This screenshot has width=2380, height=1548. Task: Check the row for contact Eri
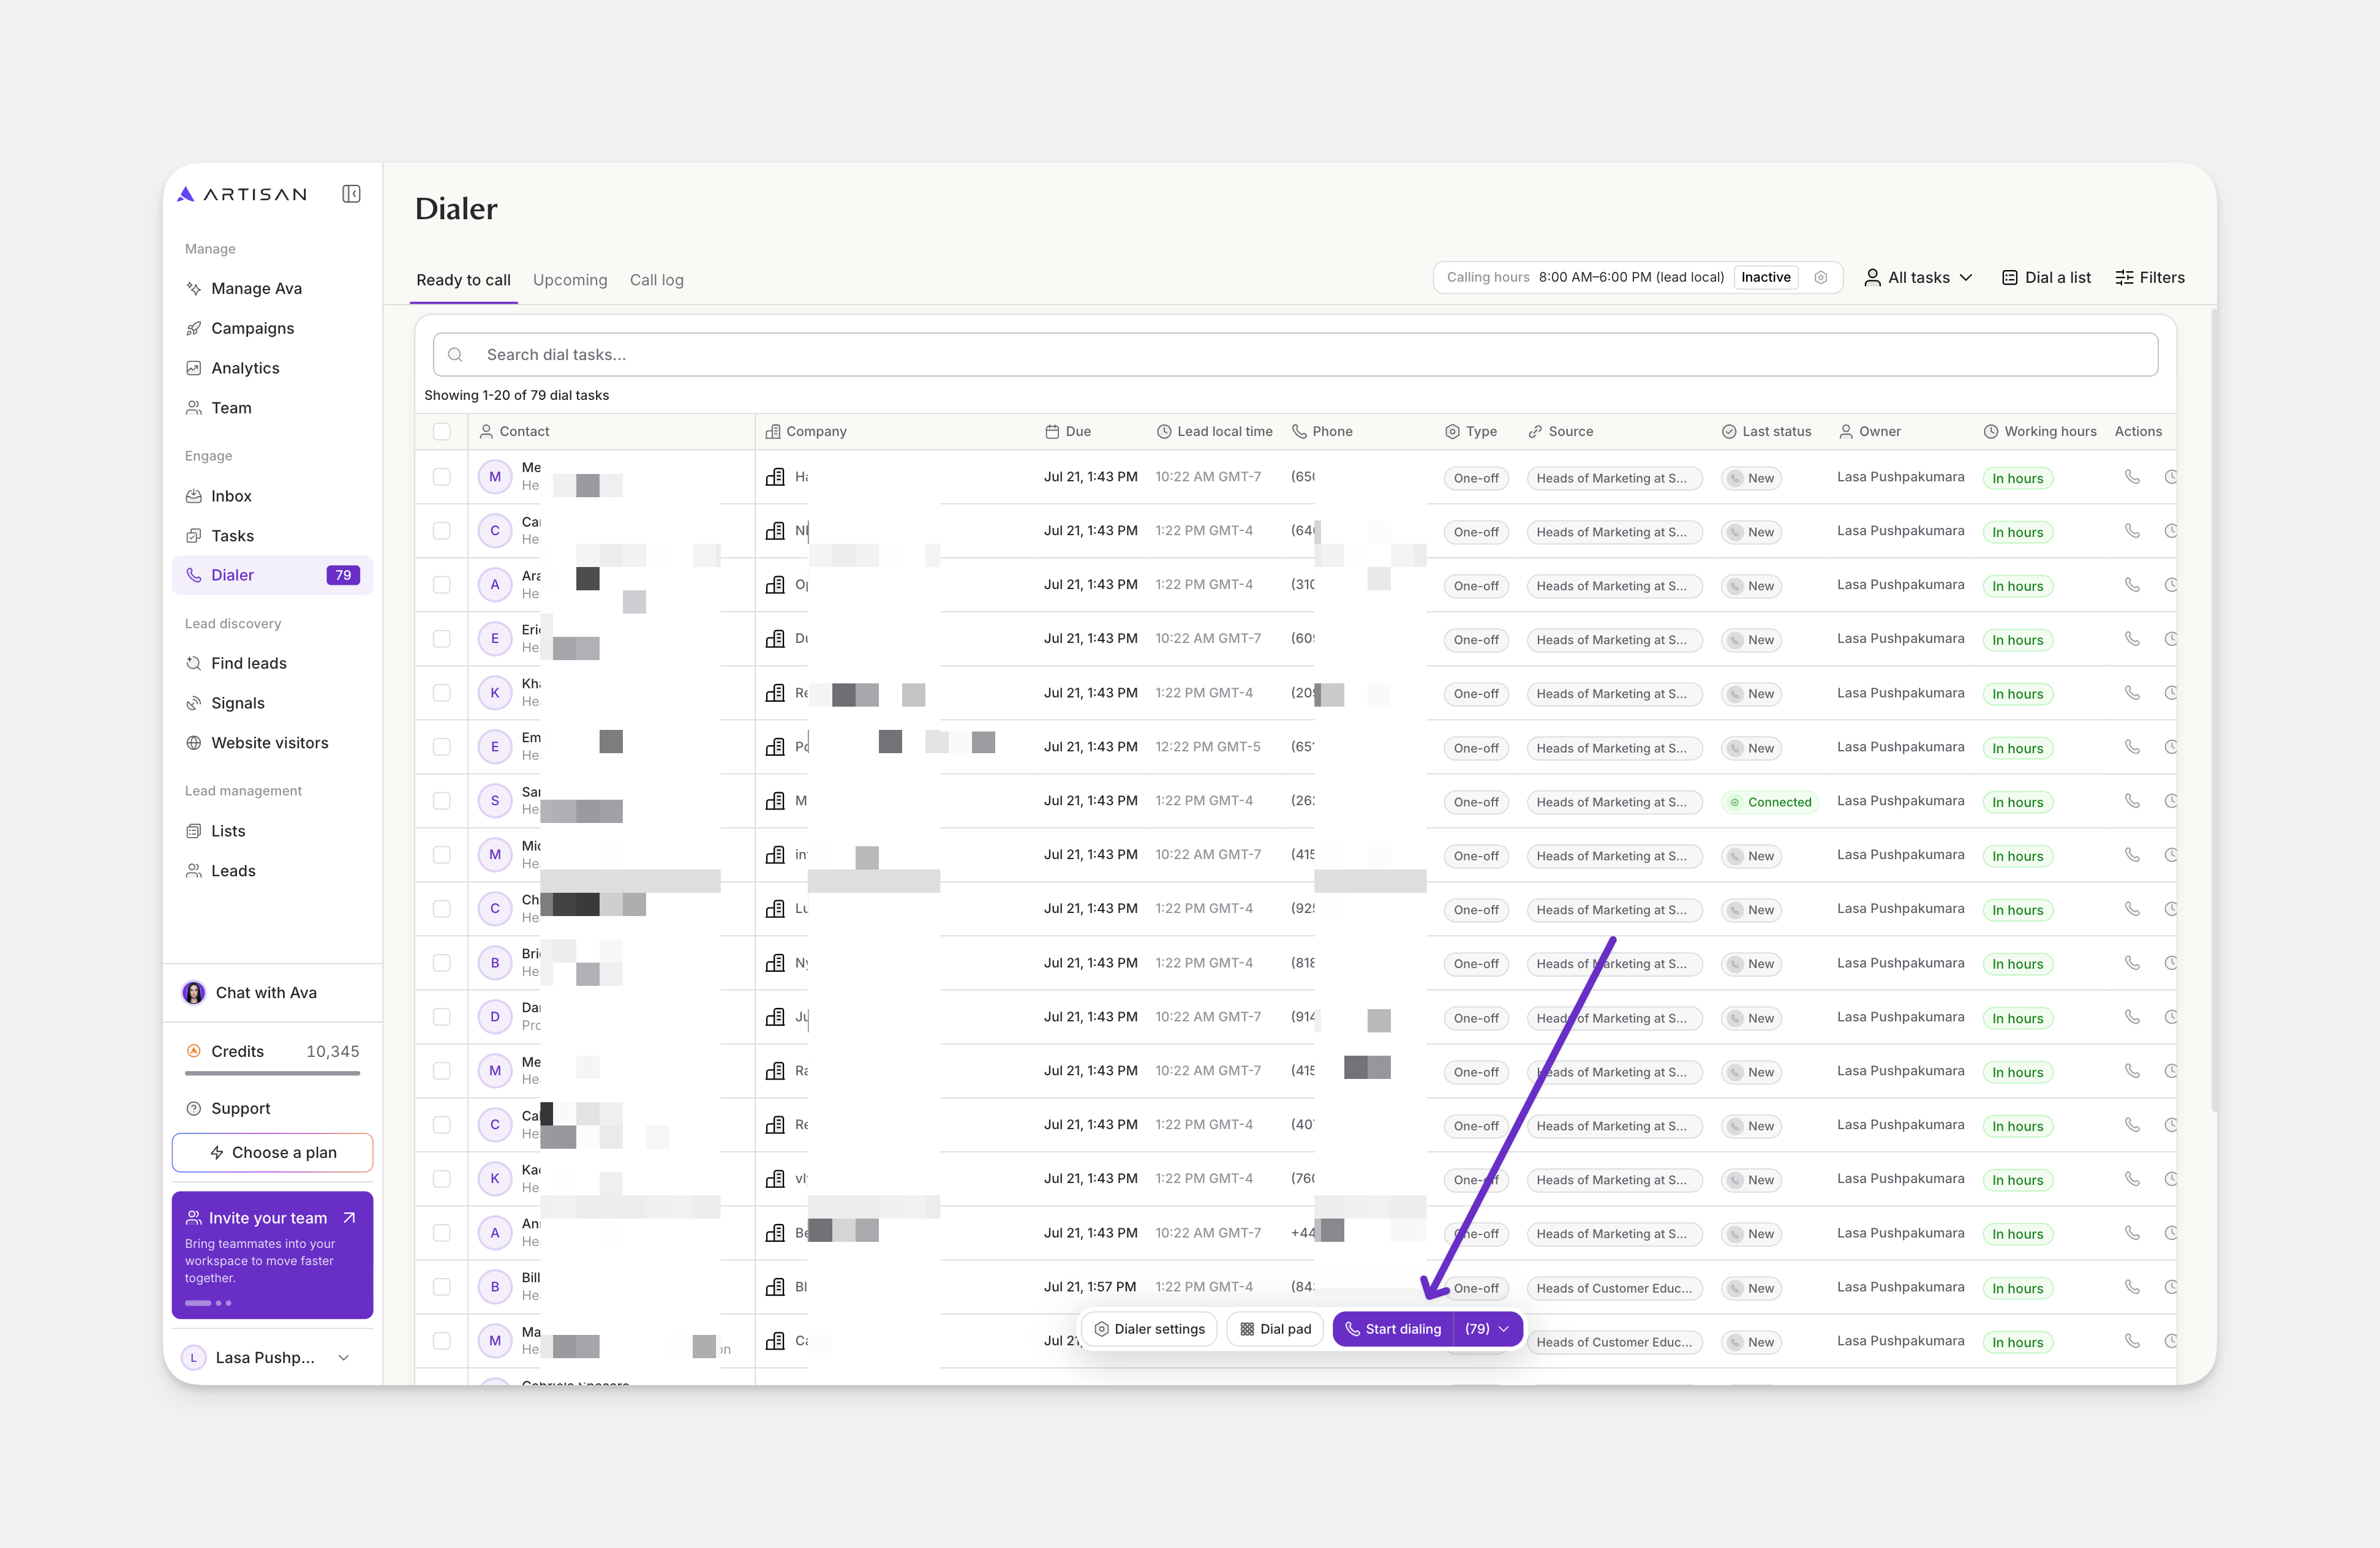click(x=441, y=639)
